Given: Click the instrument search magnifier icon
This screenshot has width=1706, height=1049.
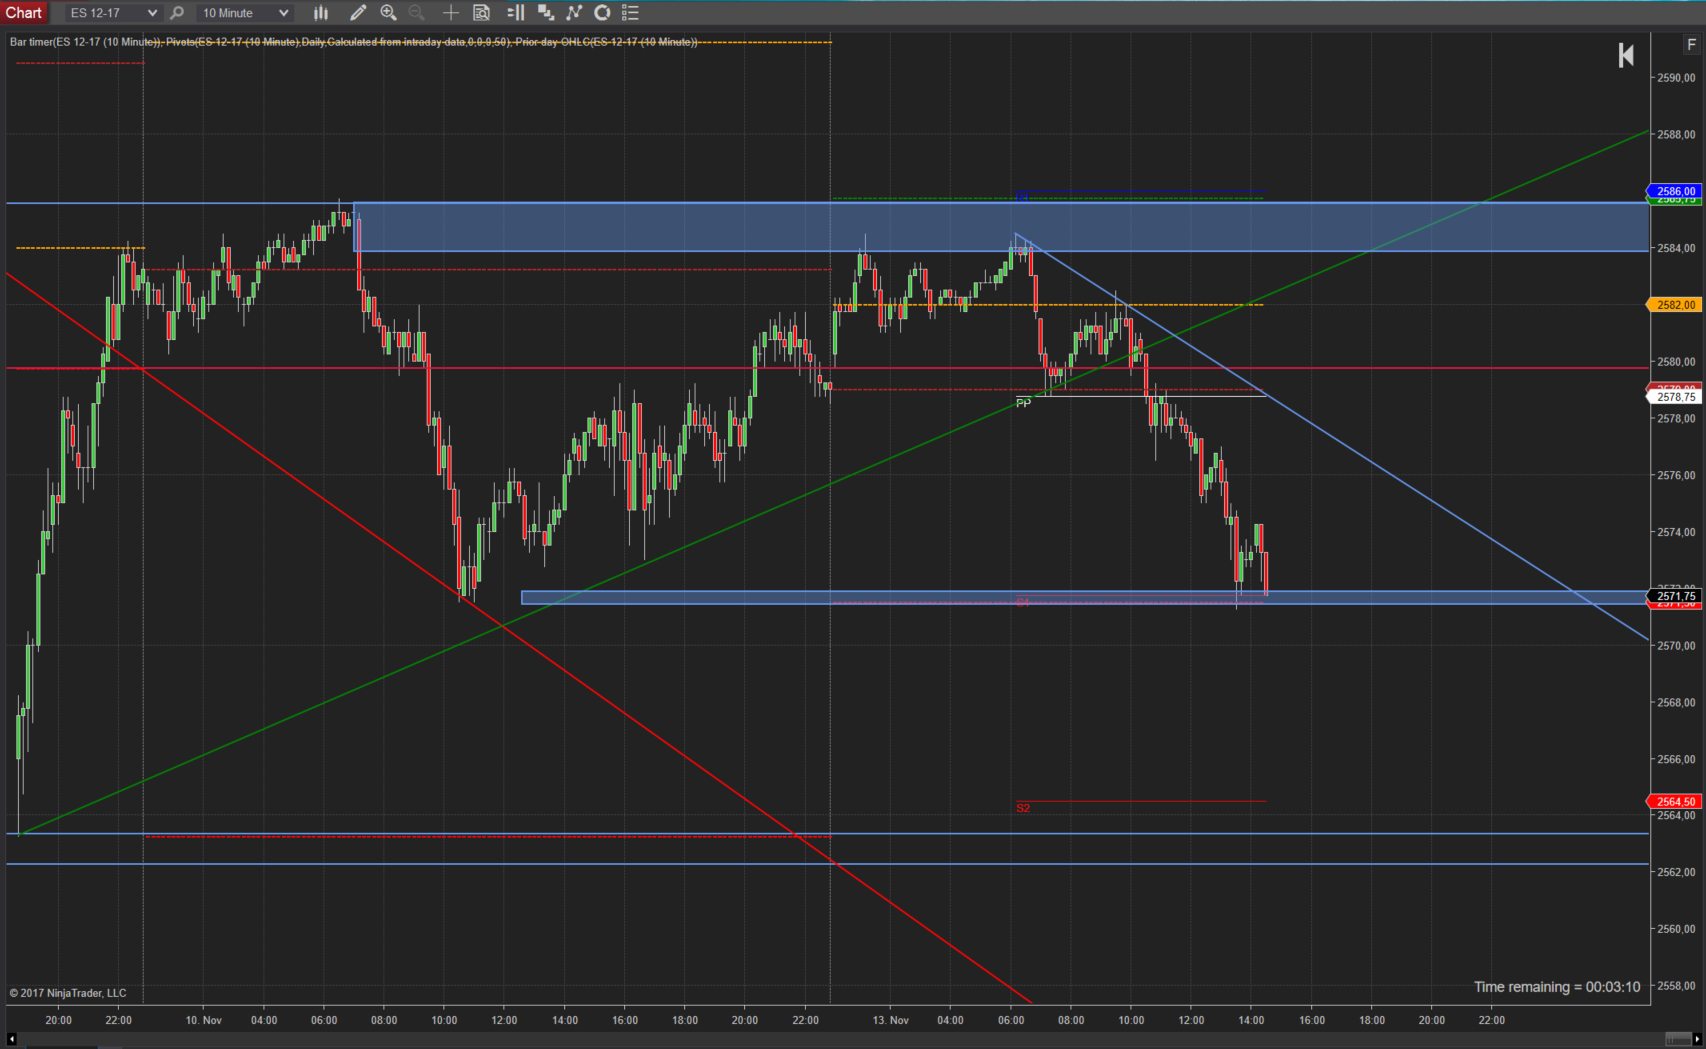Looking at the screenshot, I should [177, 13].
